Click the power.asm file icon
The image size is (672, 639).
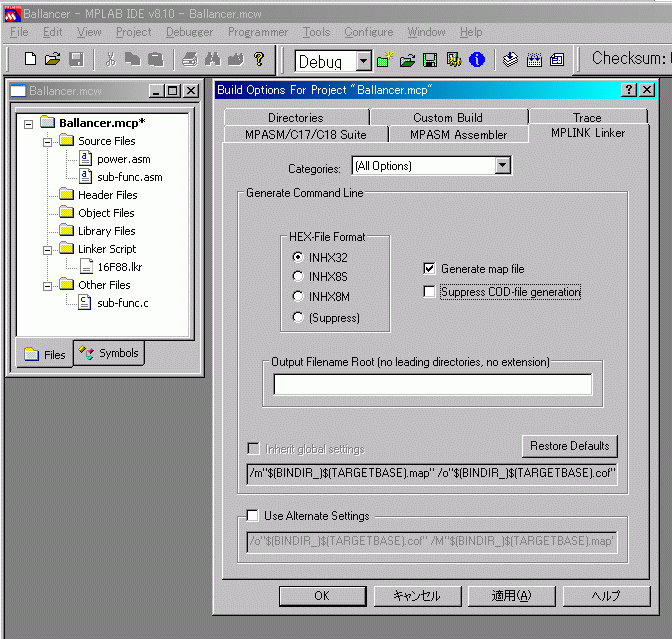coord(85,159)
